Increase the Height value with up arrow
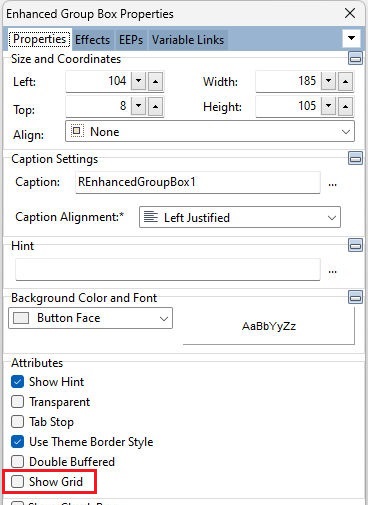 (345, 106)
